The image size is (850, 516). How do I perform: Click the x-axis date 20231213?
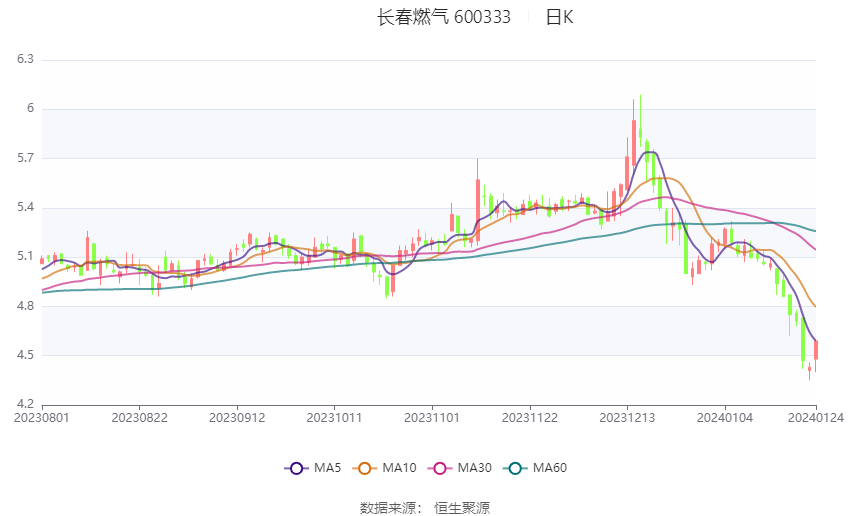coord(627,418)
